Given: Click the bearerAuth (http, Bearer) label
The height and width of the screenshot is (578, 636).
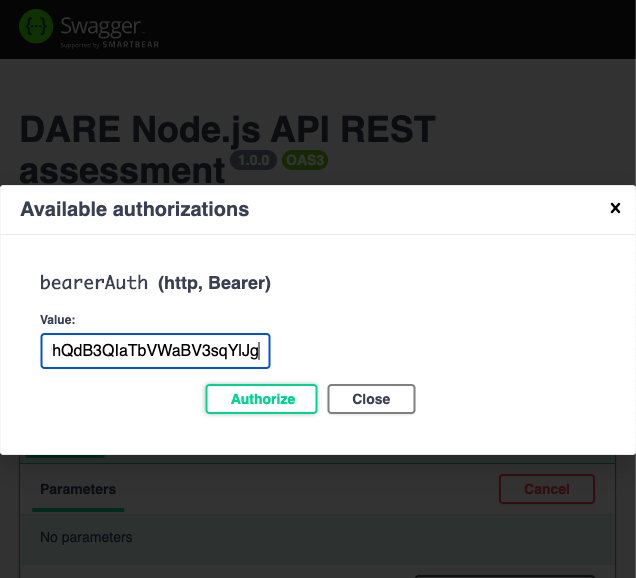Looking at the screenshot, I should (155, 283).
